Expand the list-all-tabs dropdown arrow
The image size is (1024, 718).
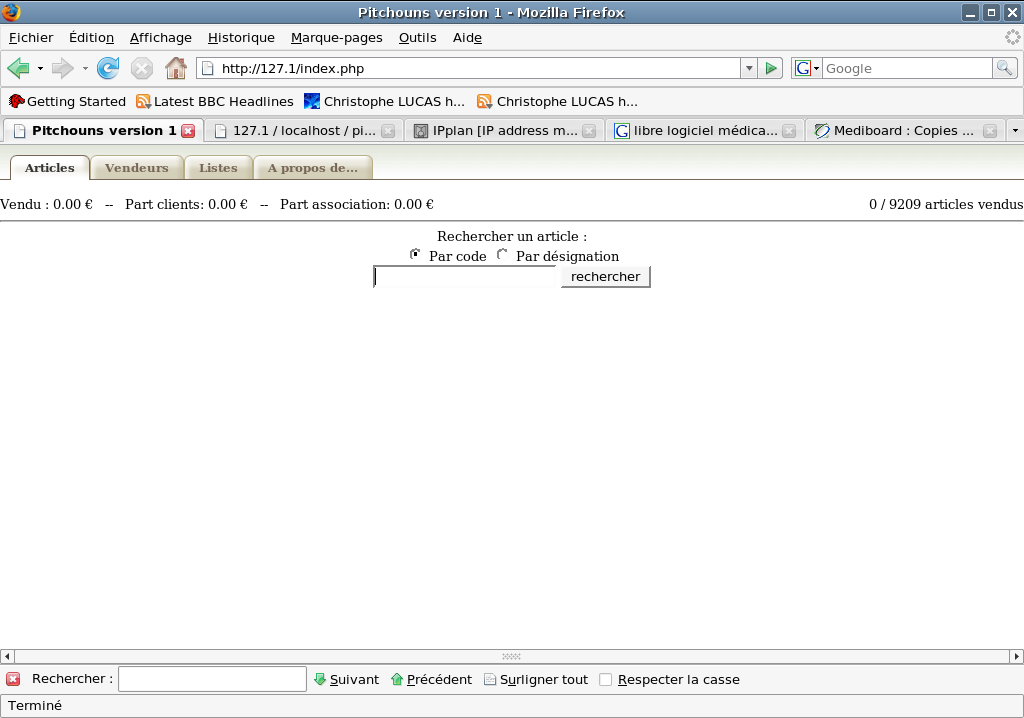1015,131
